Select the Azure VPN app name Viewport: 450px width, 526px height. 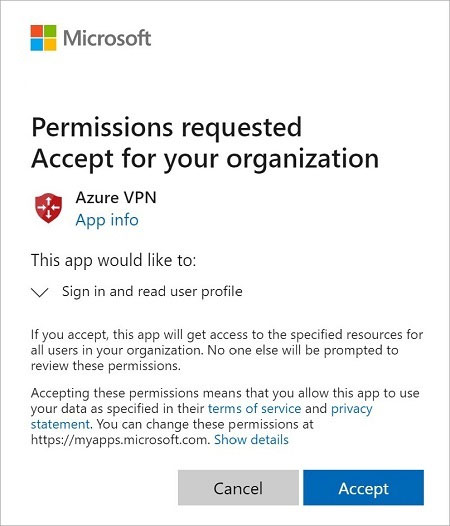point(116,198)
